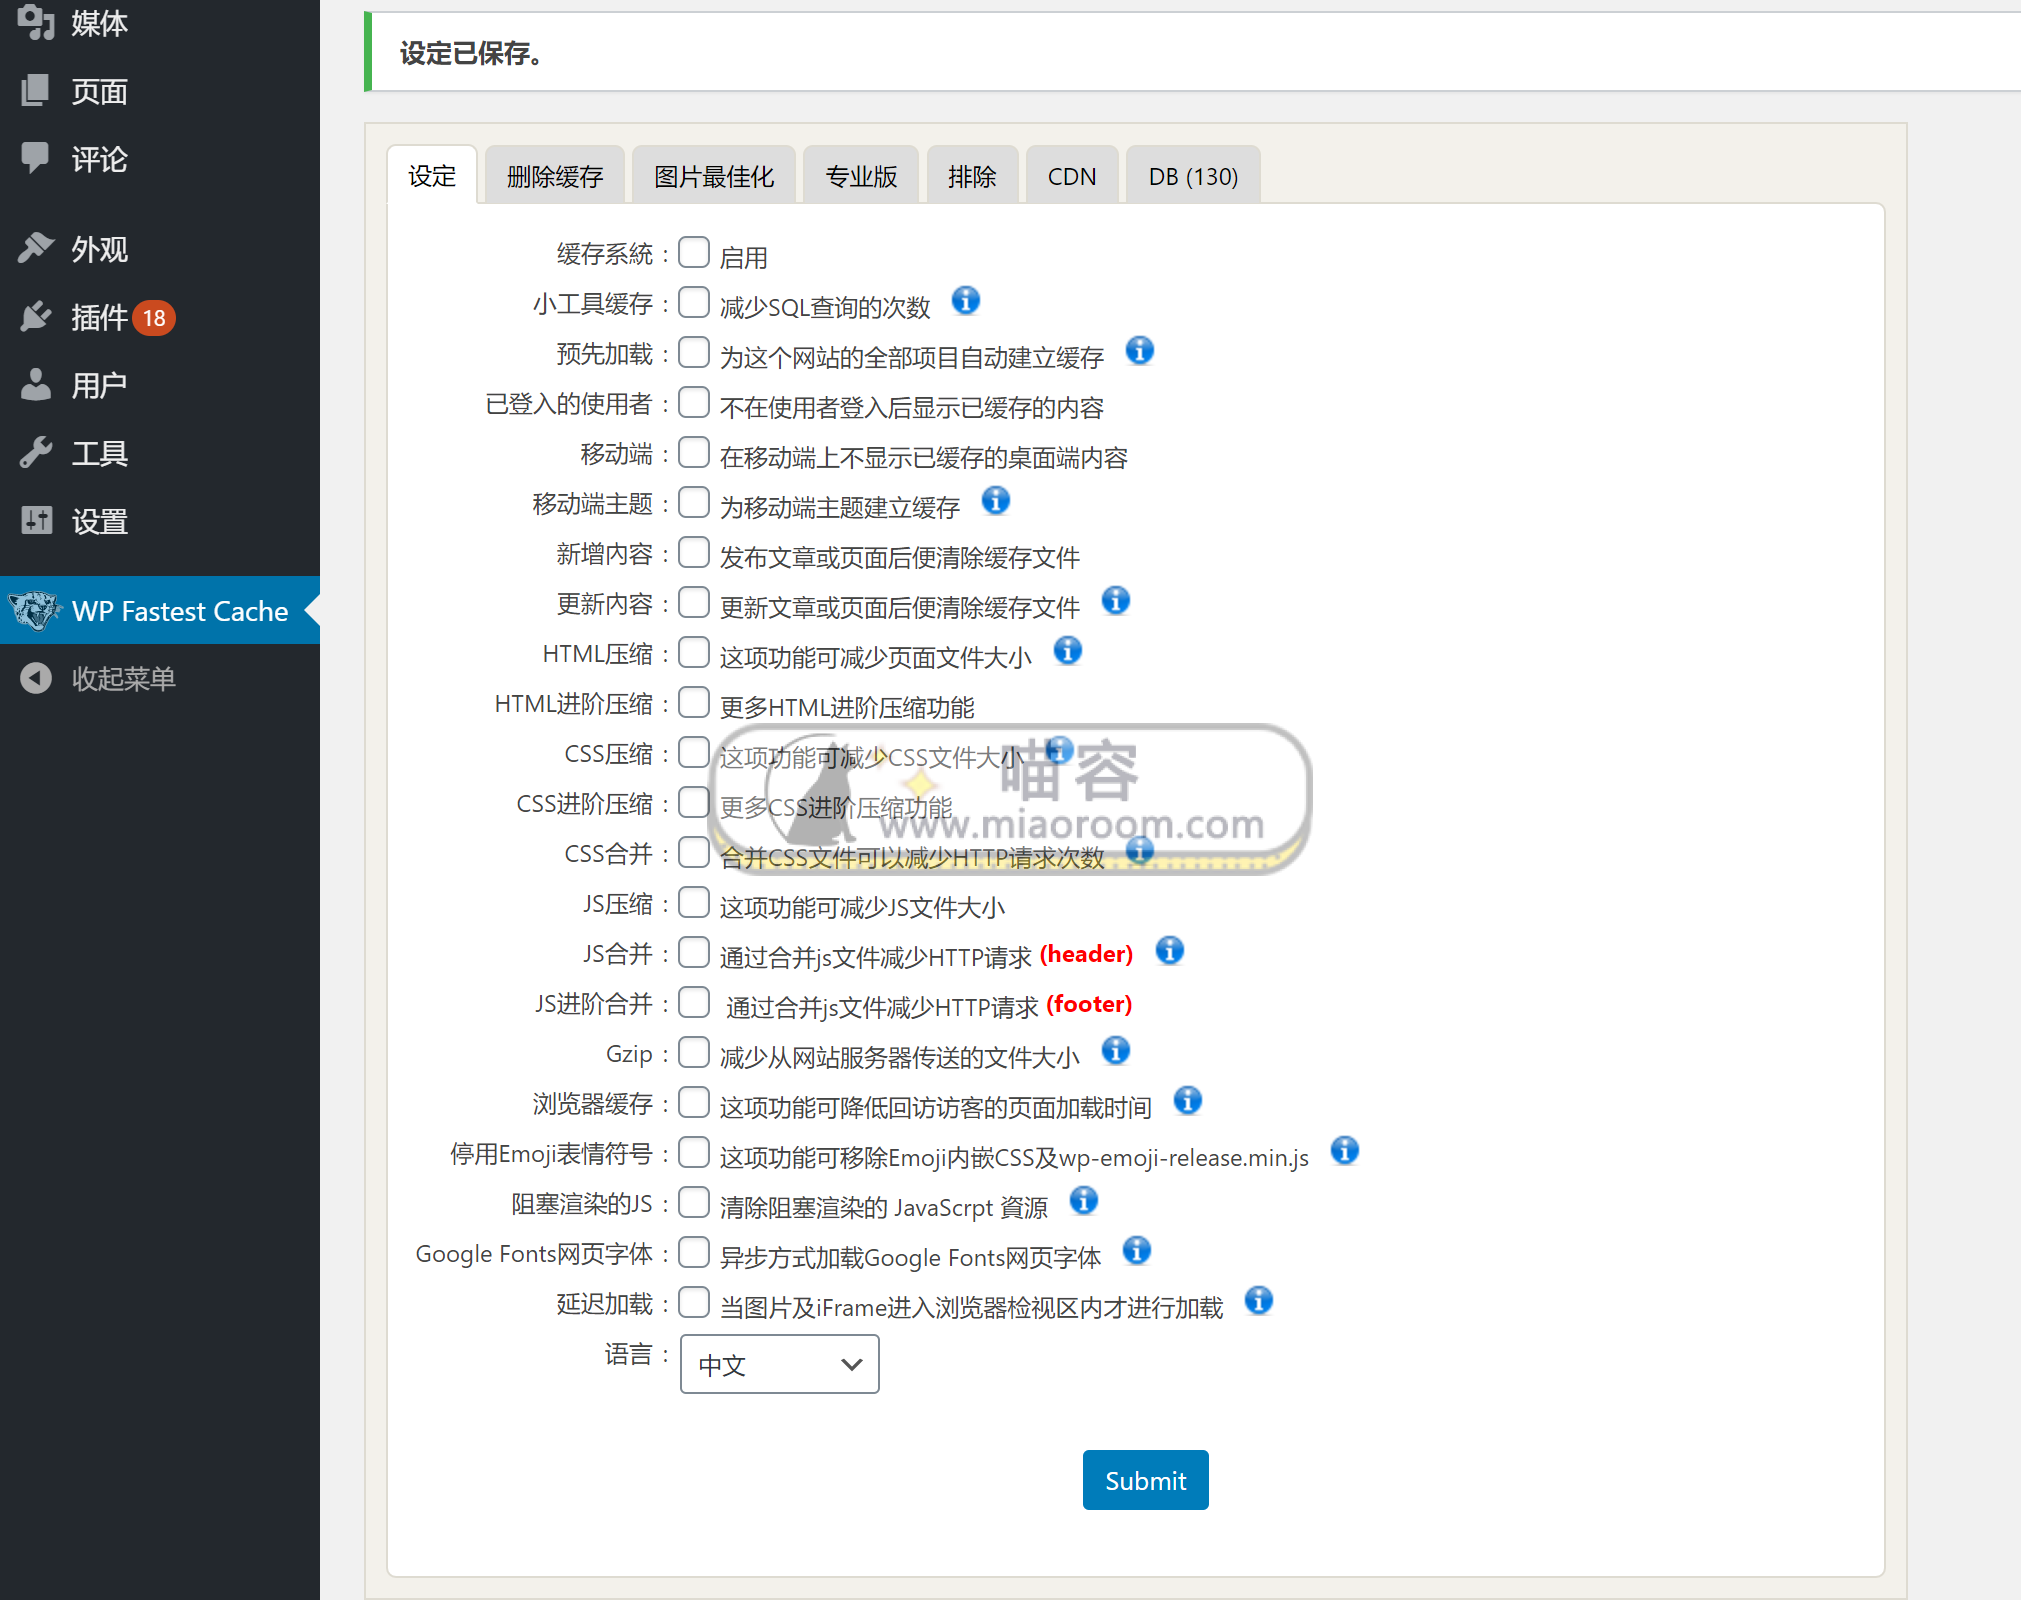Image resolution: width=2021 pixels, height=1600 pixels.
Task: Click the info icon next to 预先加载
Action: pyautogui.click(x=1139, y=350)
